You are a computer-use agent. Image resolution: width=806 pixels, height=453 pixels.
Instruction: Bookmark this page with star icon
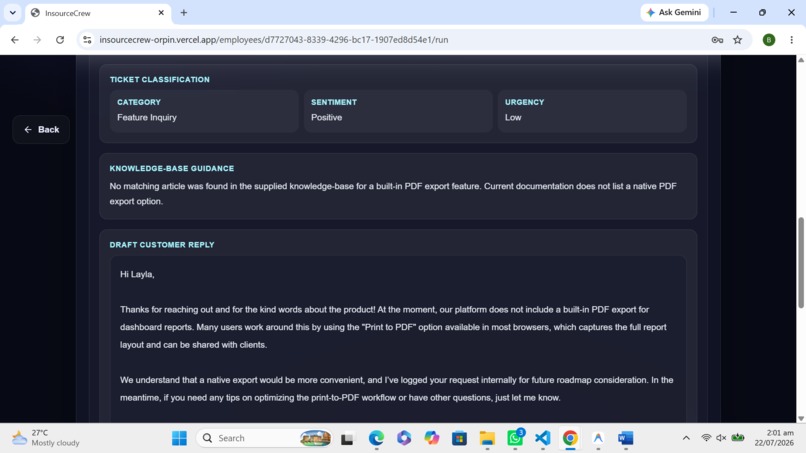(738, 40)
